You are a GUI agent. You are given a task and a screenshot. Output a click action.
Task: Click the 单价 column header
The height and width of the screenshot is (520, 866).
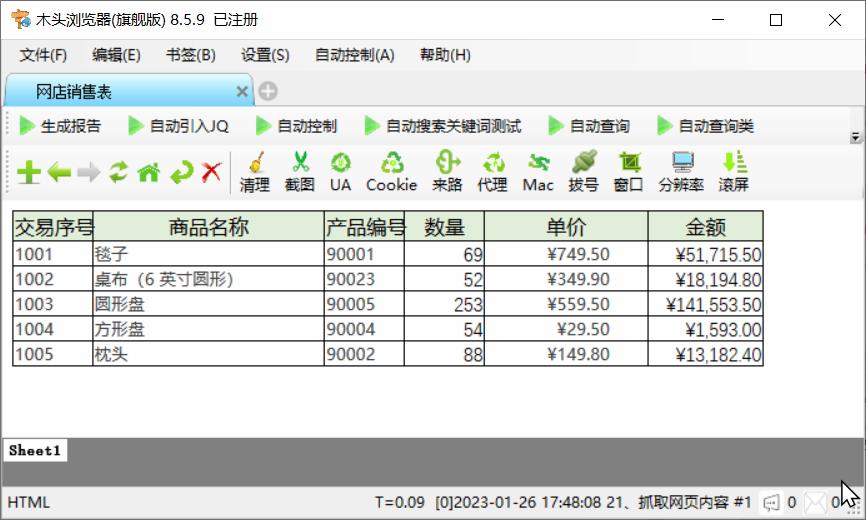[x=566, y=226]
